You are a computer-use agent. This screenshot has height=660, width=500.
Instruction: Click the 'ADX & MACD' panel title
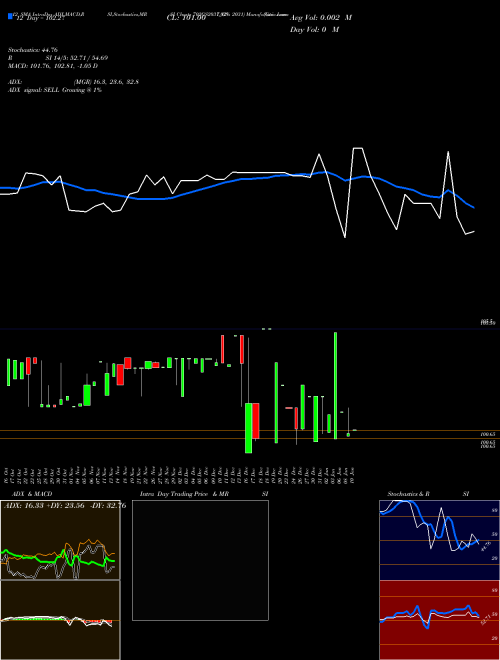click(x=32, y=494)
